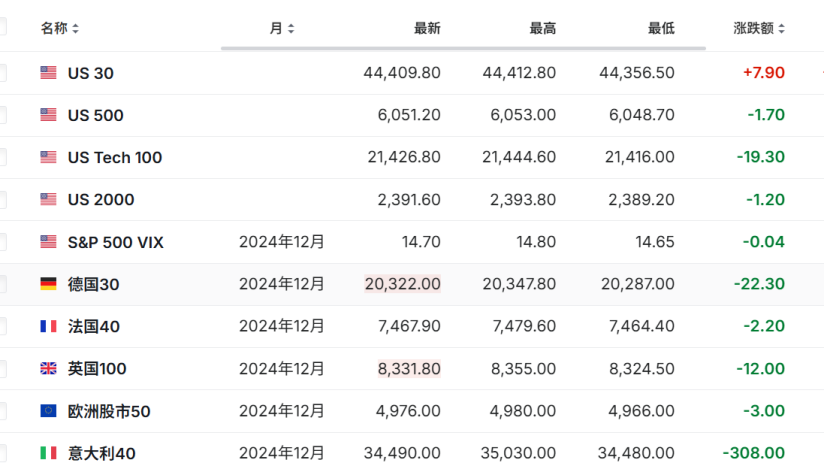Click the US flag beside S&P 500 VIX
The width and height of the screenshot is (830, 469).
pyautogui.click(x=48, y=242)
